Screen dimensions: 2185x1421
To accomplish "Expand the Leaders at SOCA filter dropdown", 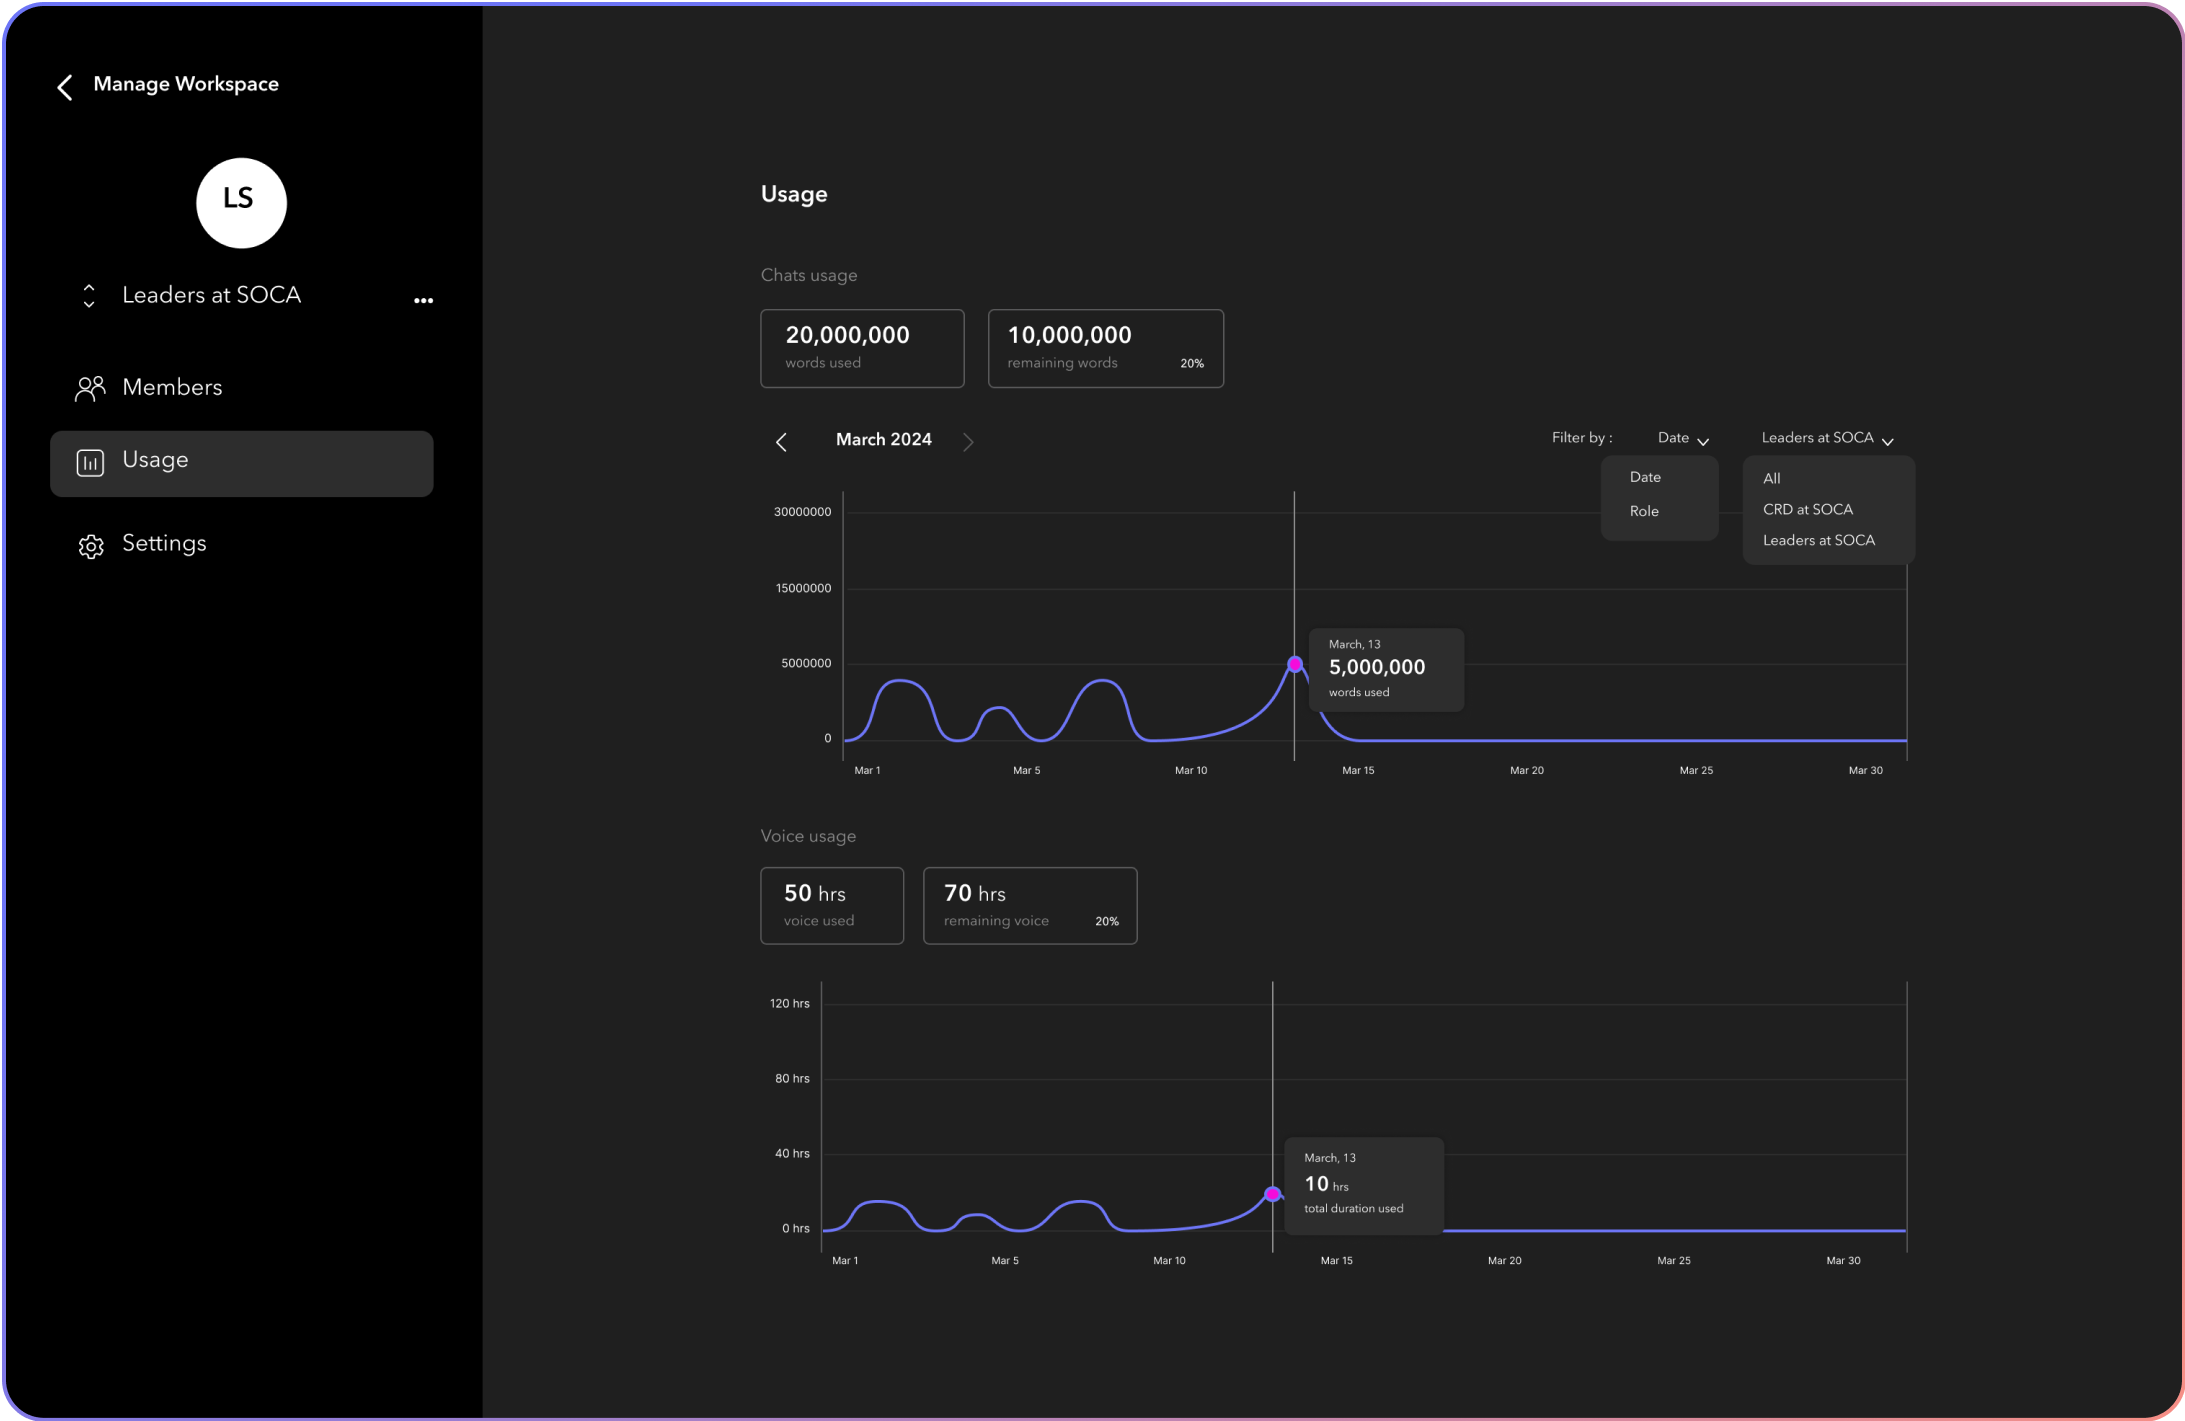I will pos(1826,439).
